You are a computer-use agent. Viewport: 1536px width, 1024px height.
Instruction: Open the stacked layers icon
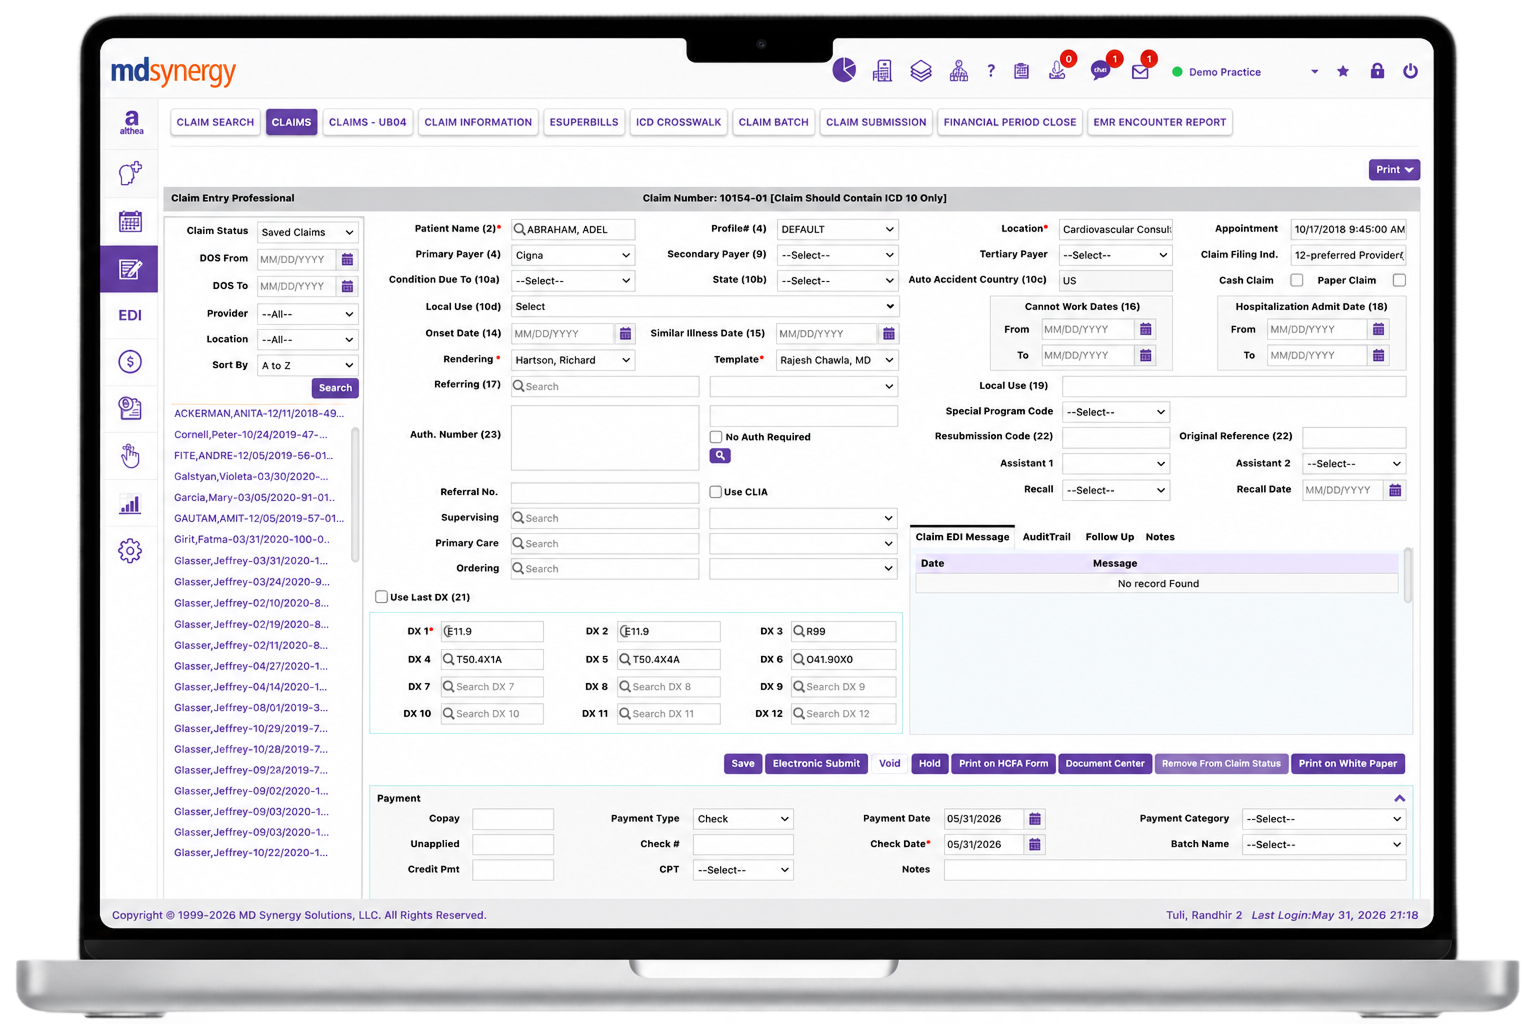921,71
